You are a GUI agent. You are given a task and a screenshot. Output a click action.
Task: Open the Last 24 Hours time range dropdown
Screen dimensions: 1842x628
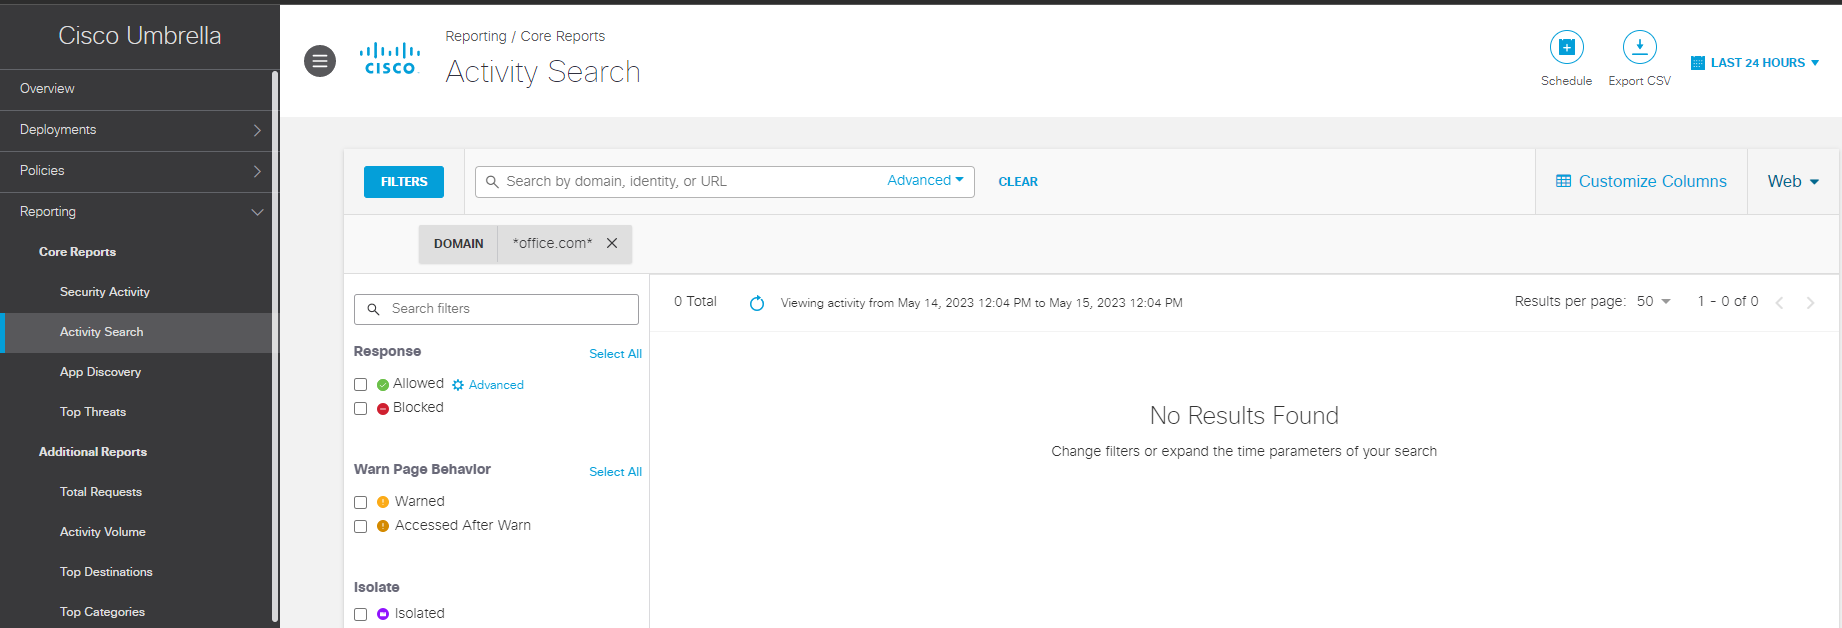click(x=1755, y=62)
